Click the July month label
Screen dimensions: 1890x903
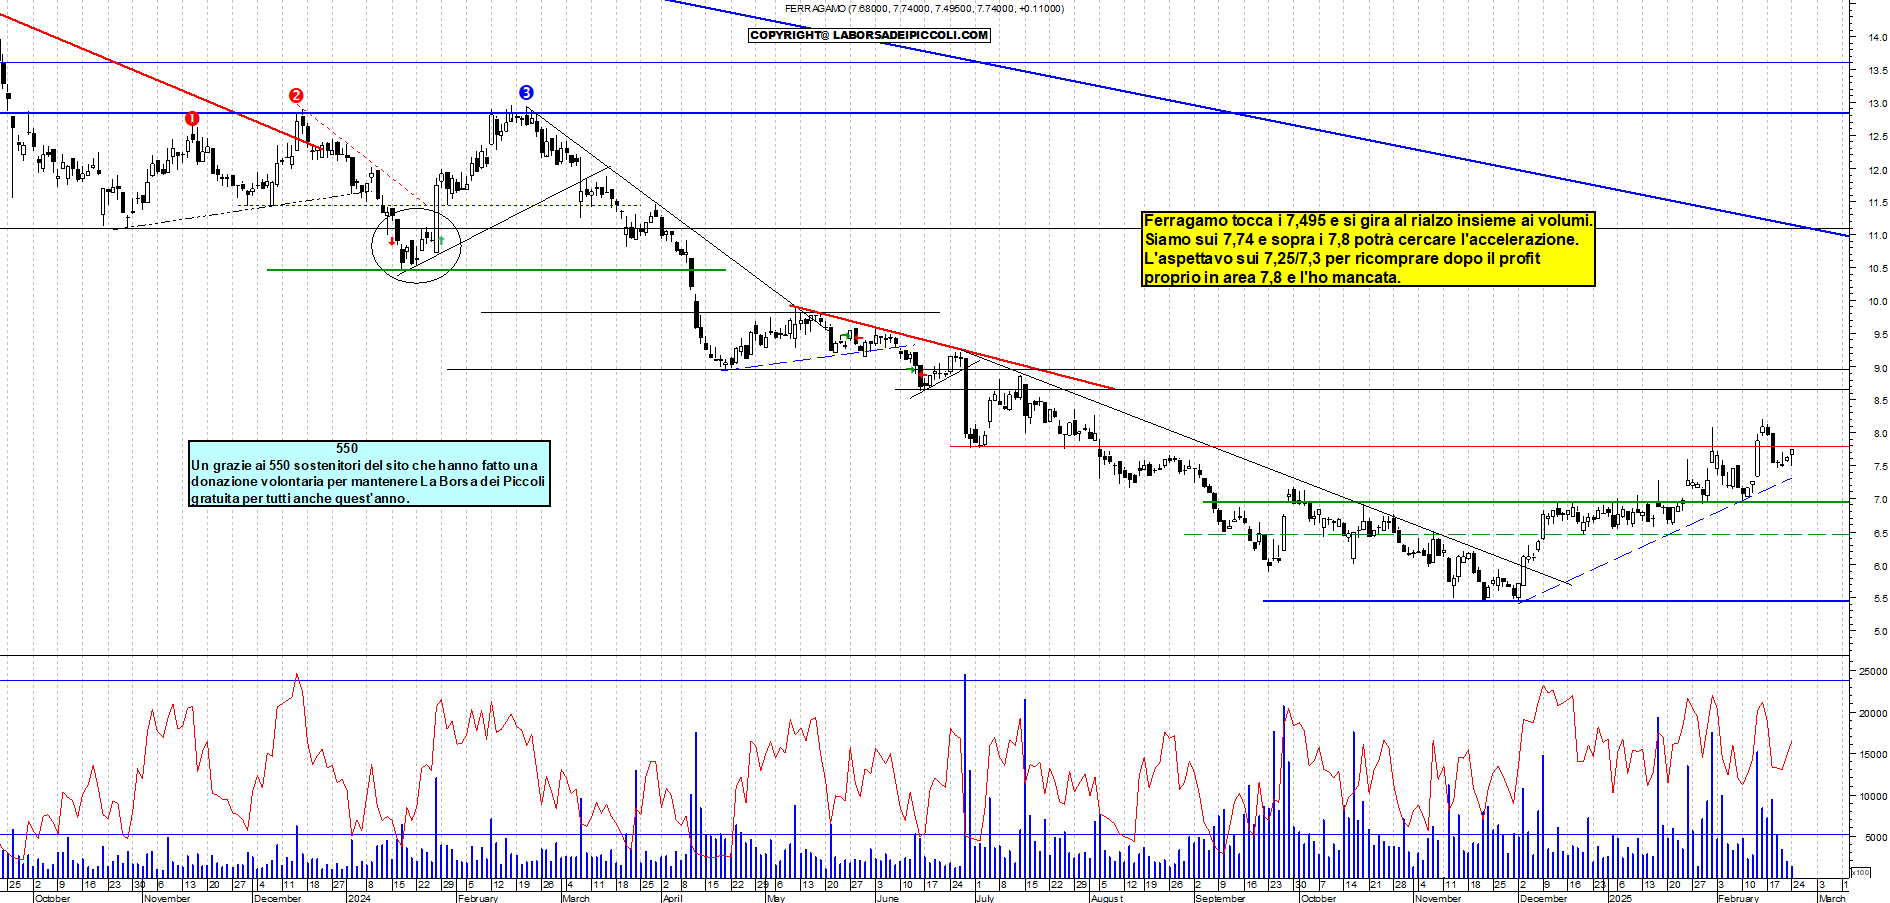coord(985,898)
